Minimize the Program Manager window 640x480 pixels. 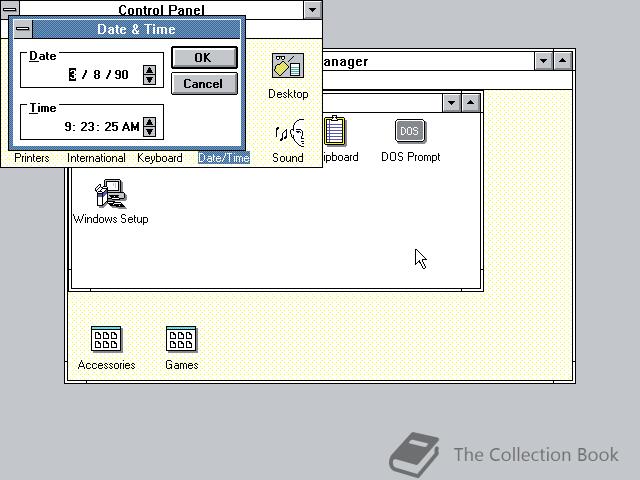544,61
